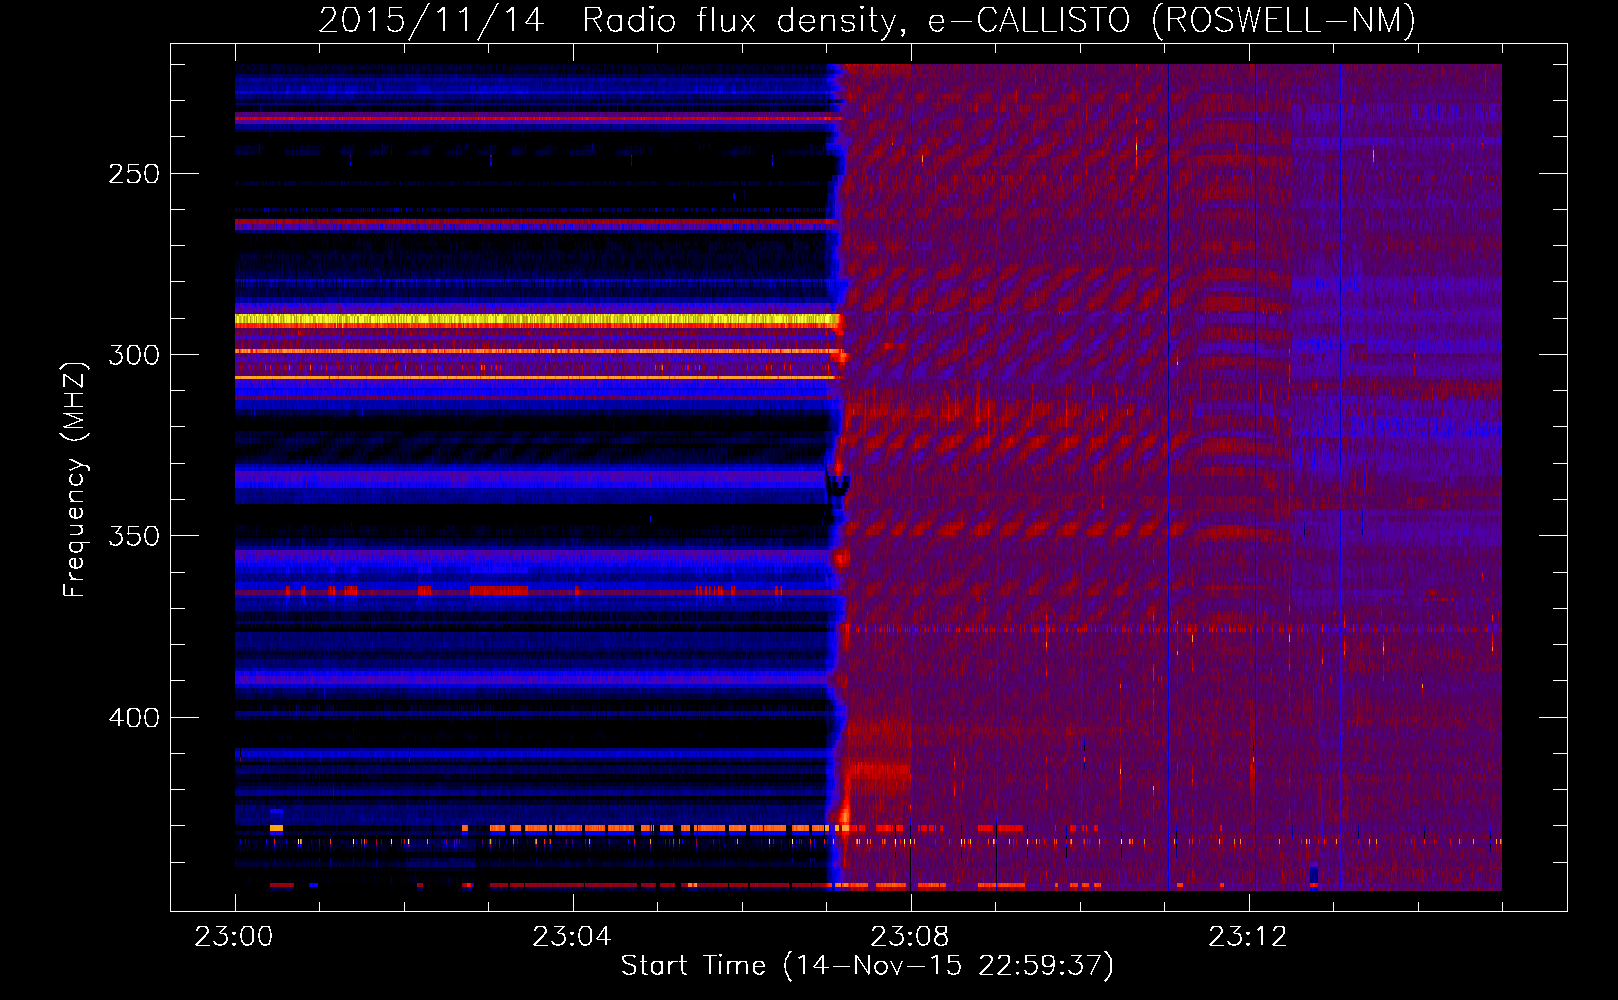
Task: Click the 350 frequency tick label
Action: click(x=134, y=536)
